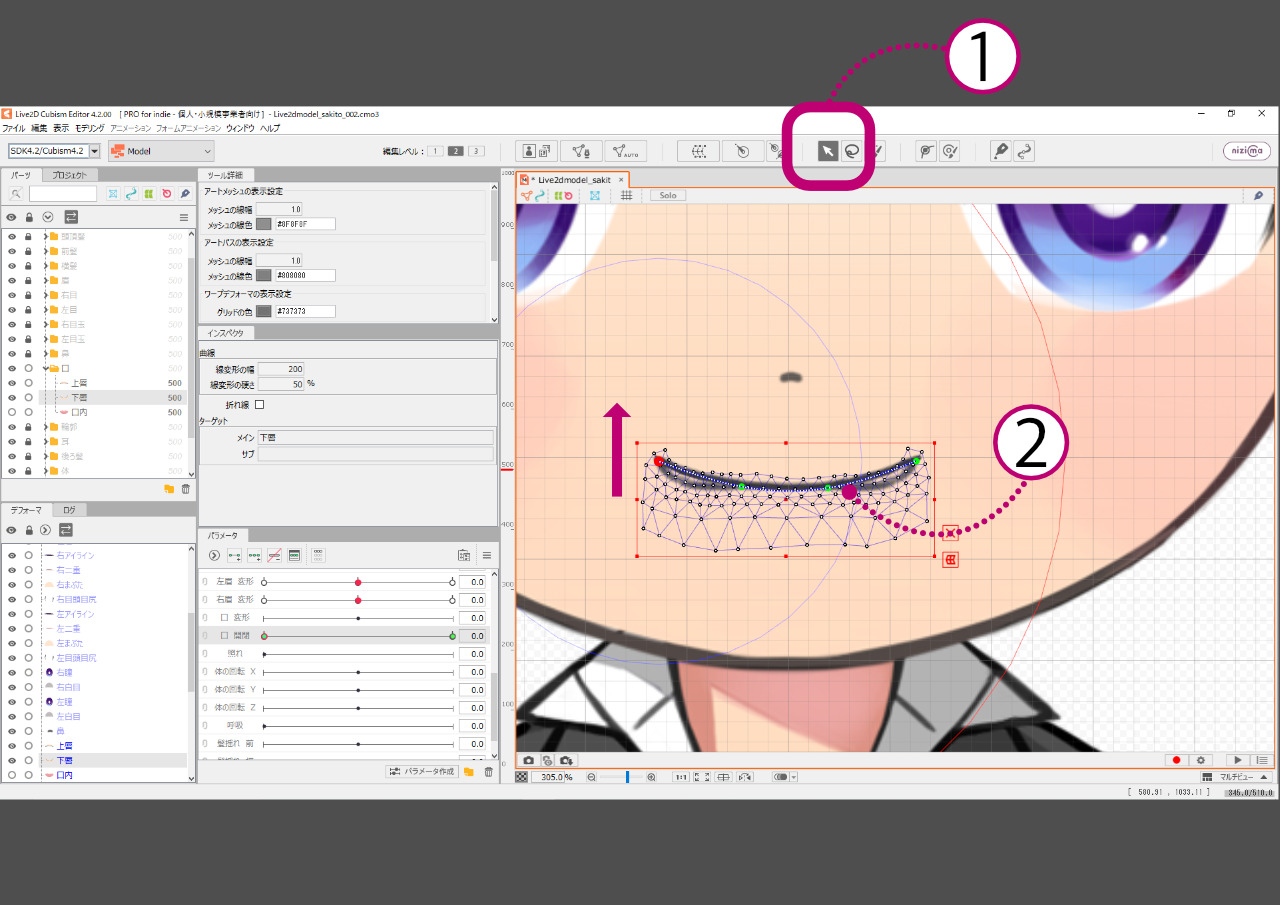Switch to the プロジェクト tab

[x=70, y=175]
